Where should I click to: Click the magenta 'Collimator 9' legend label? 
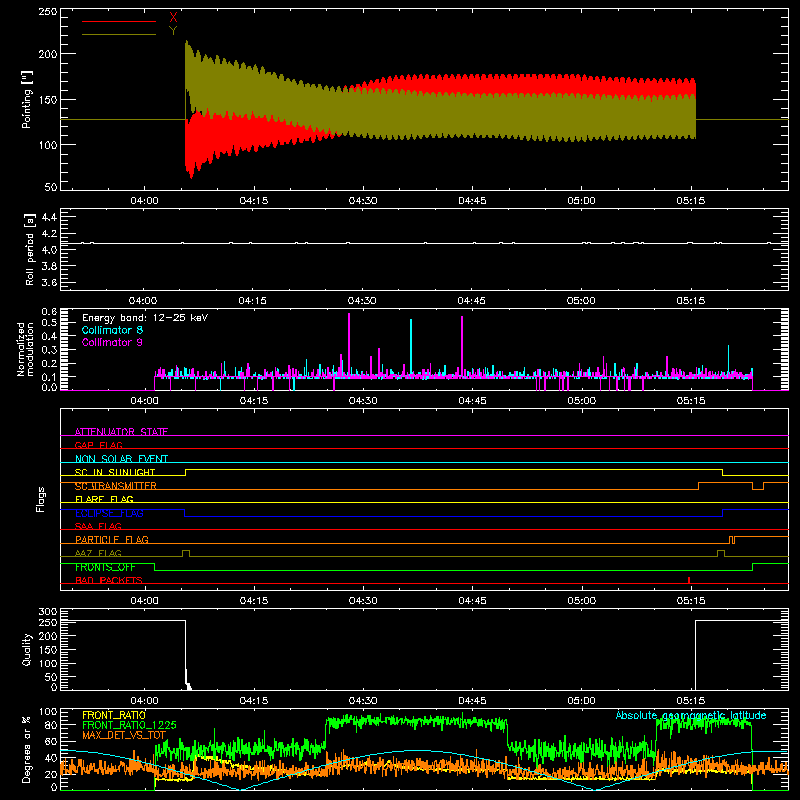click(112, 342)
